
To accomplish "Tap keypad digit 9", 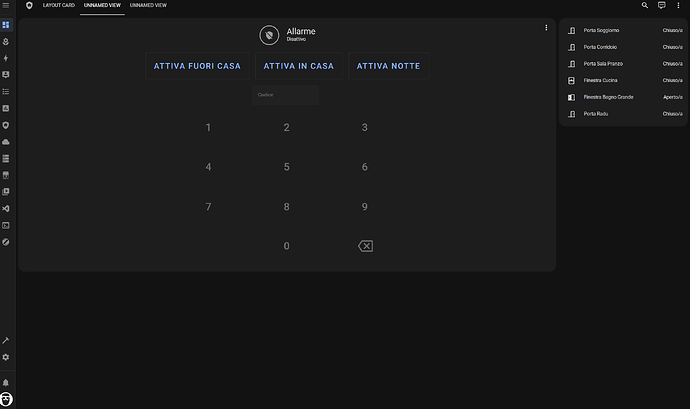I will 364,207.
